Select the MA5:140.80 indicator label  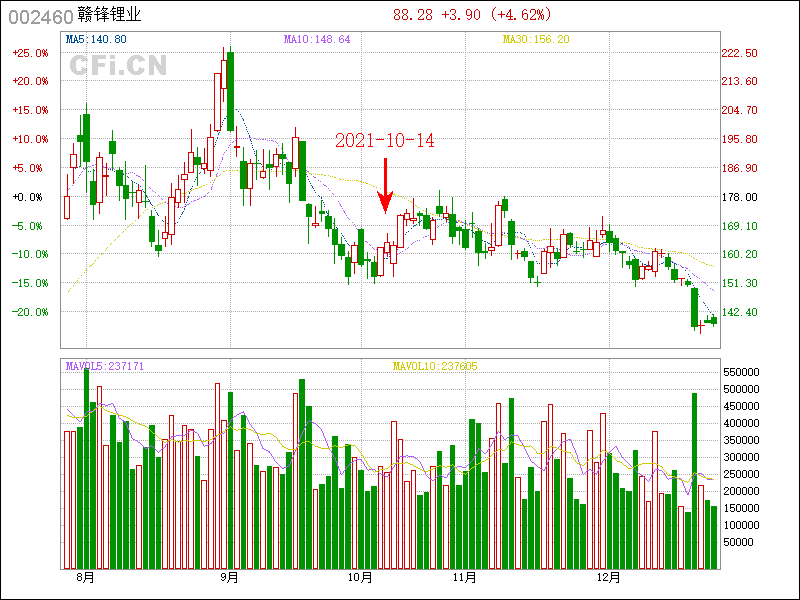coord(95,39)
